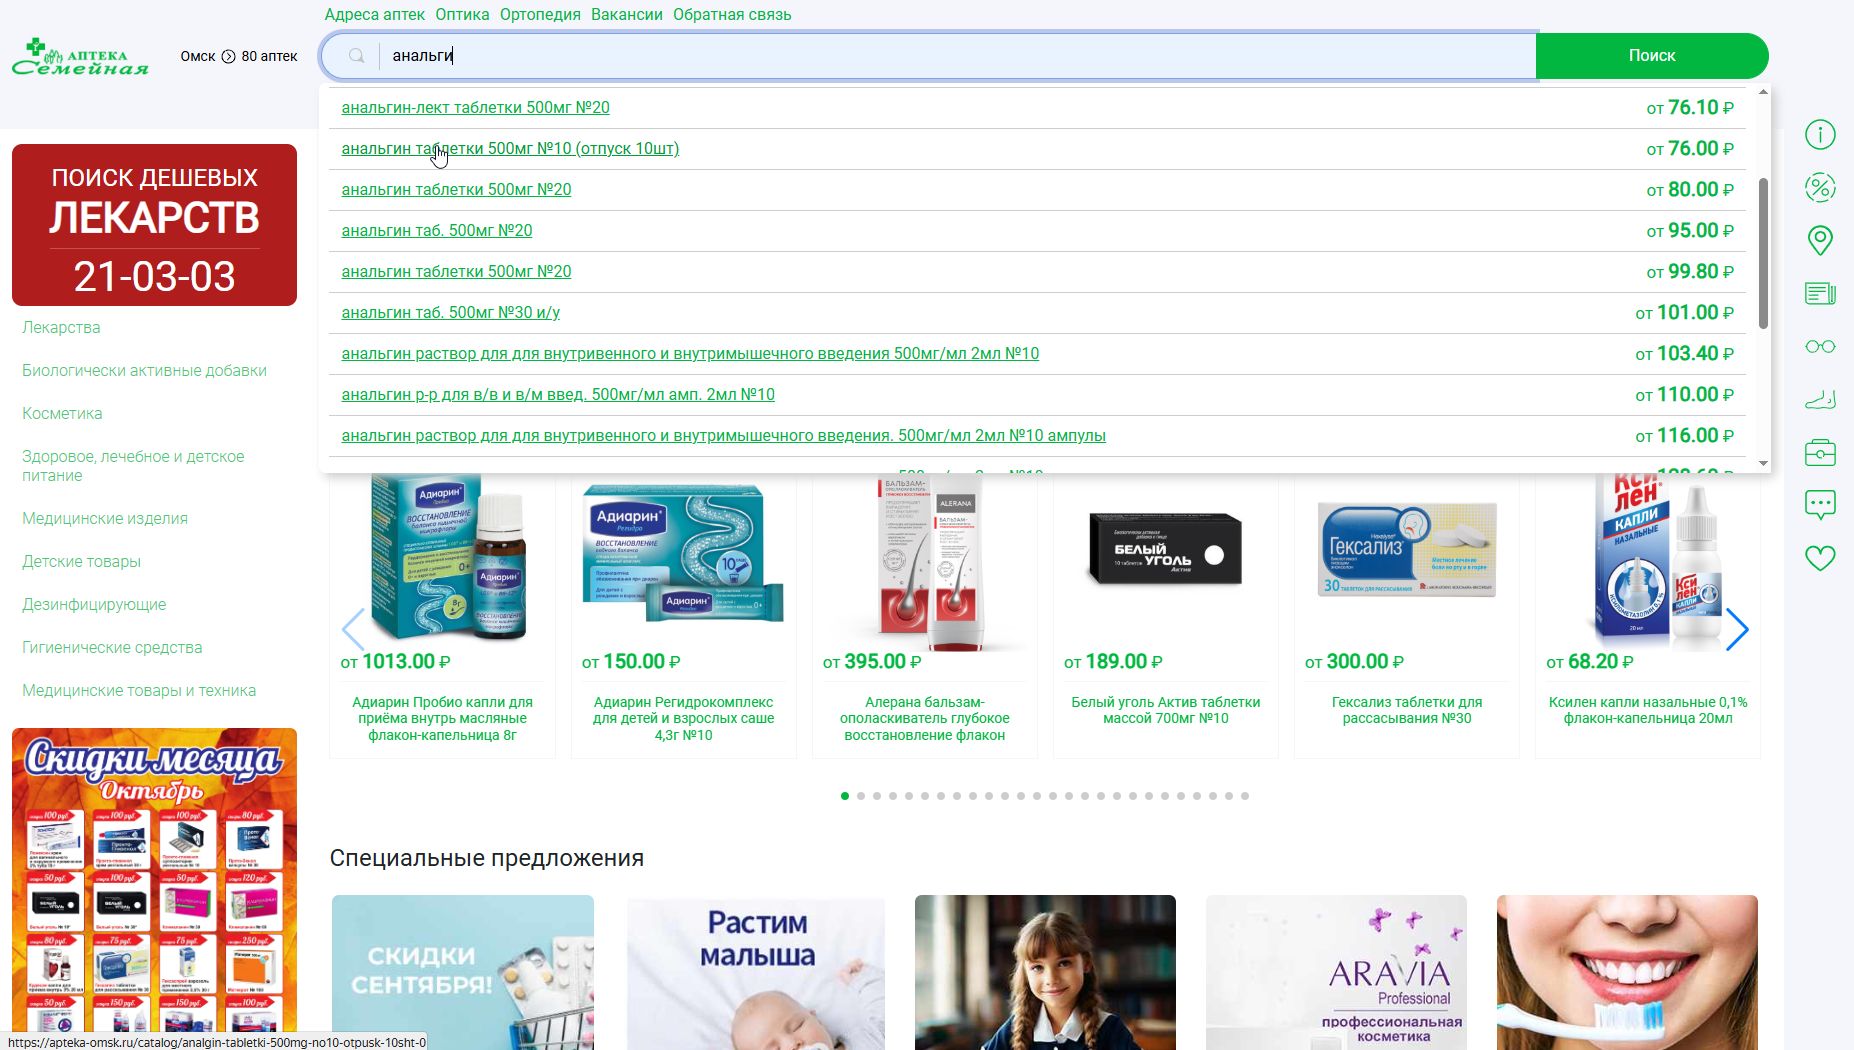This screenshot has width=1854, height=1050.
Task: Open Медицинские товары и техника category
Action: pyautogui.click(x=139, y=690)
